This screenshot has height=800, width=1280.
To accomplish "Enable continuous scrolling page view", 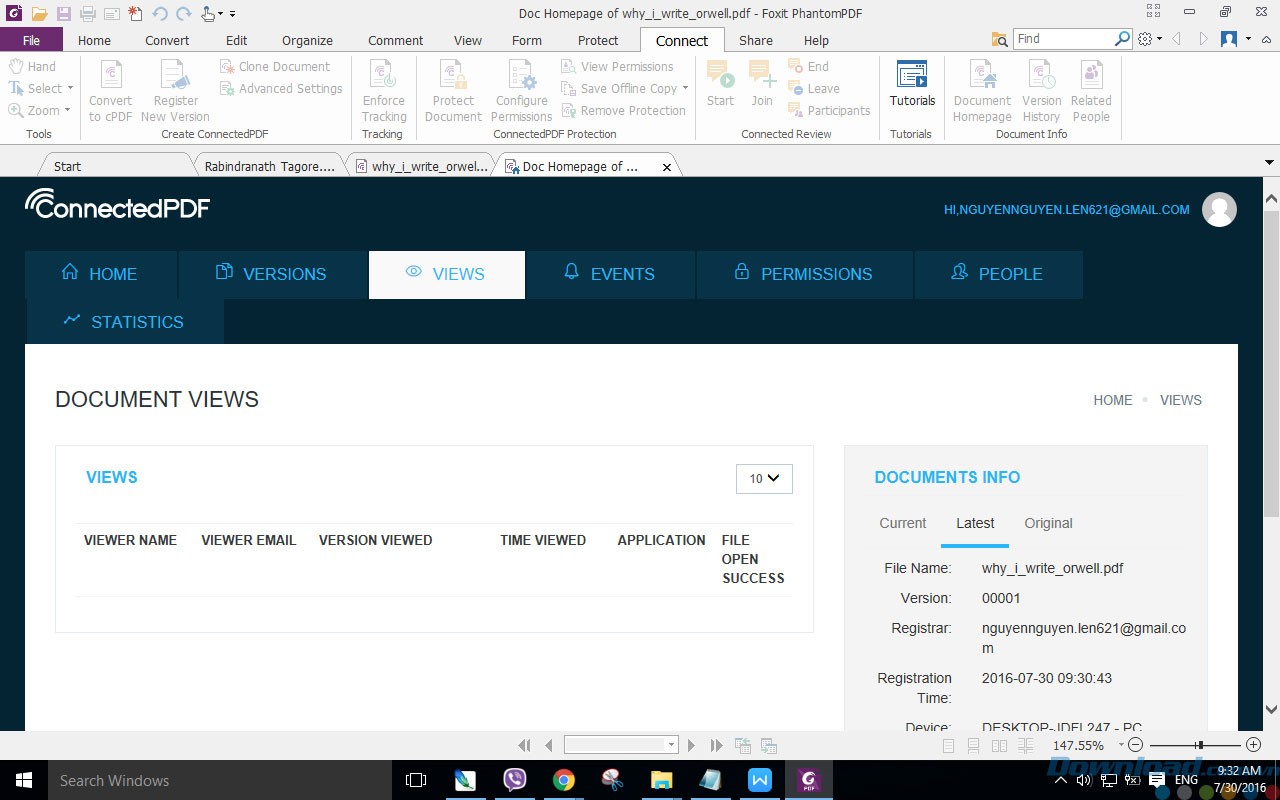I will pyautogui.click(x=973, y=745).
